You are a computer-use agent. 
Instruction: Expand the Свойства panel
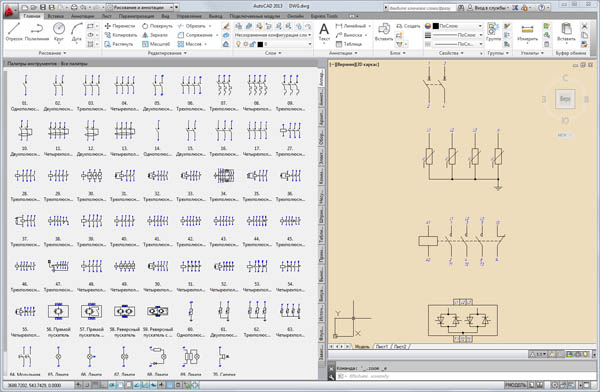point(451,53)
